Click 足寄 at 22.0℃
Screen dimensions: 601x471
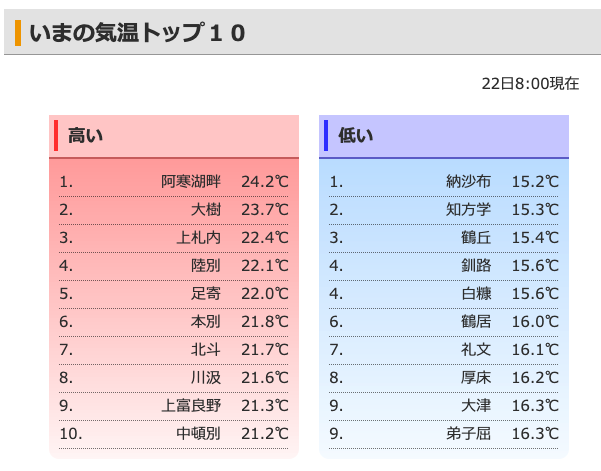pos(206,294)
